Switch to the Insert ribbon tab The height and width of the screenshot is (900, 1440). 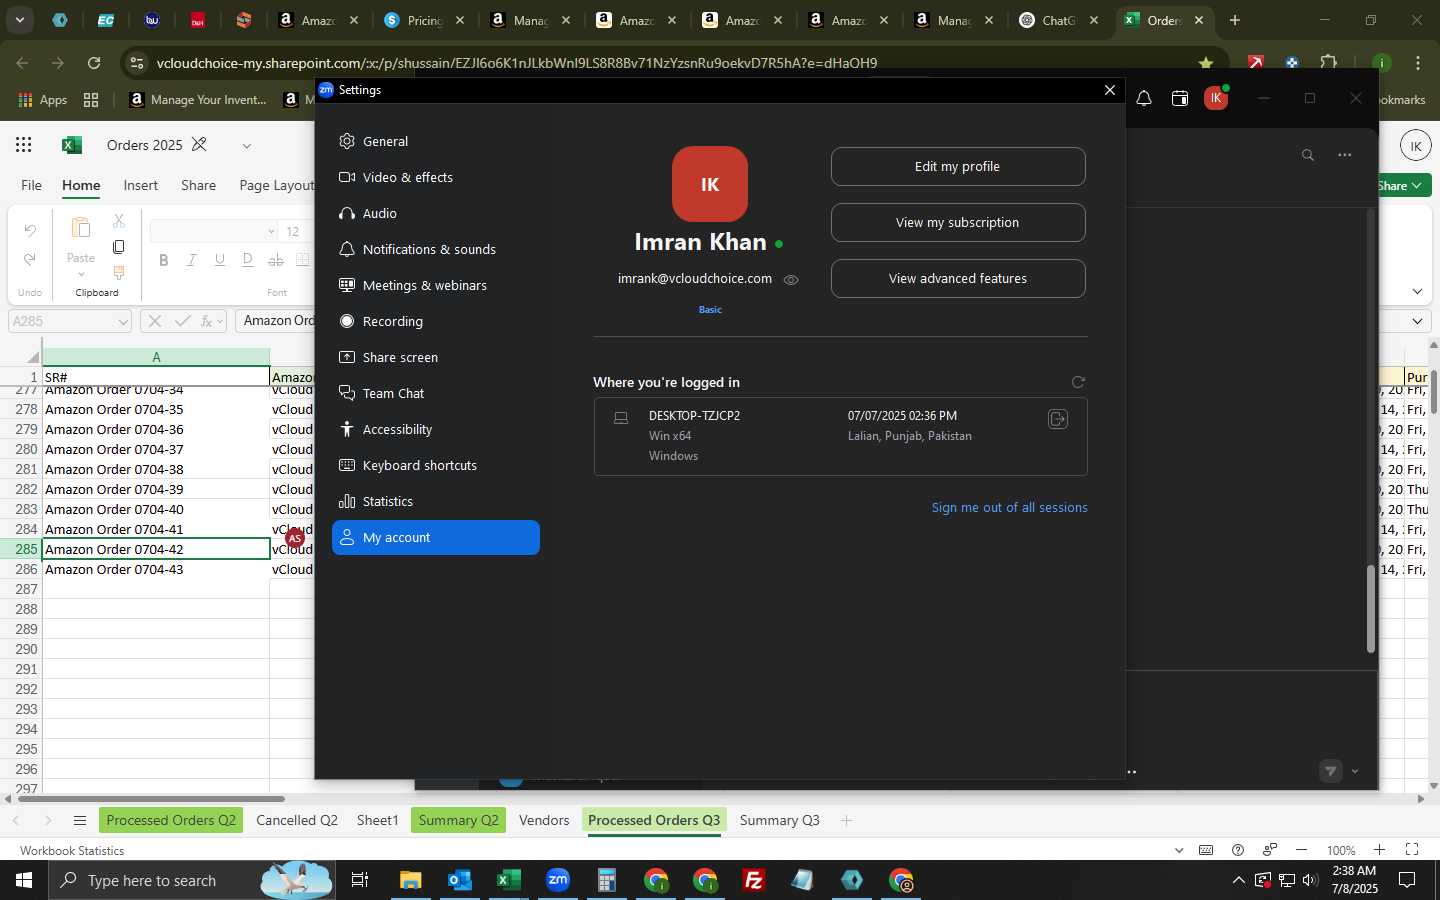coord(141,185)
